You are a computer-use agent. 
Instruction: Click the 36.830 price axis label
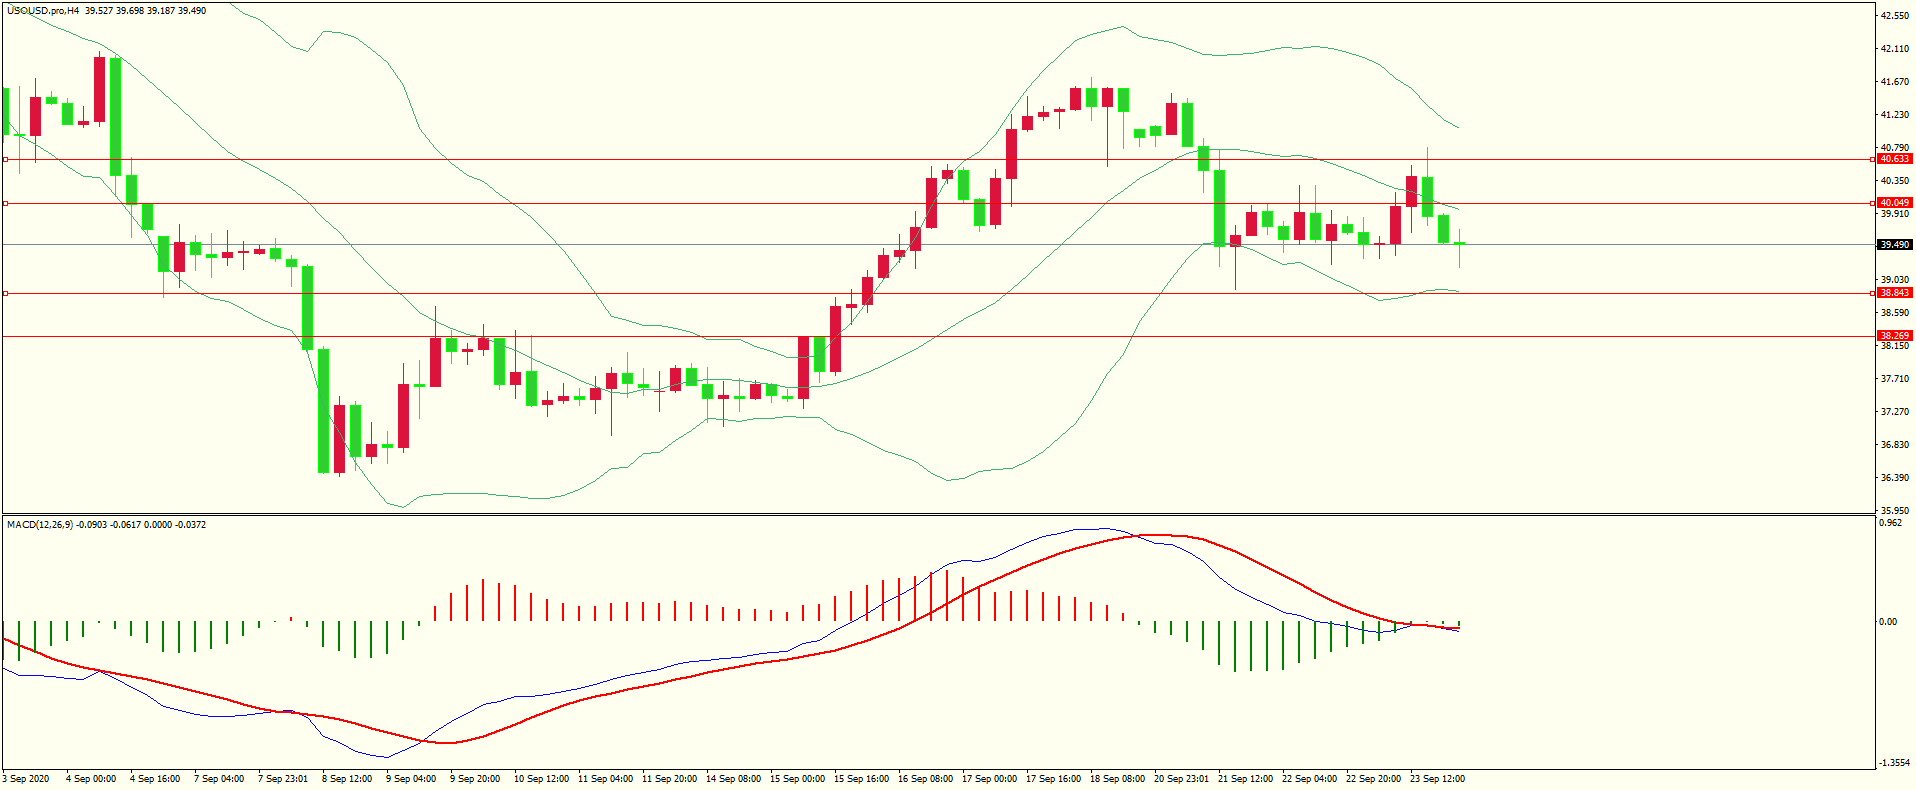1895,445
